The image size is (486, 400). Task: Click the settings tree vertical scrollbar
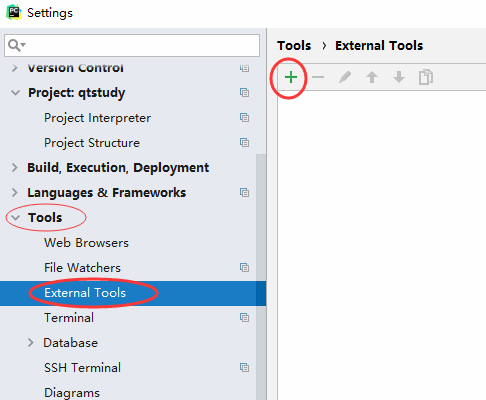(261, 277)
